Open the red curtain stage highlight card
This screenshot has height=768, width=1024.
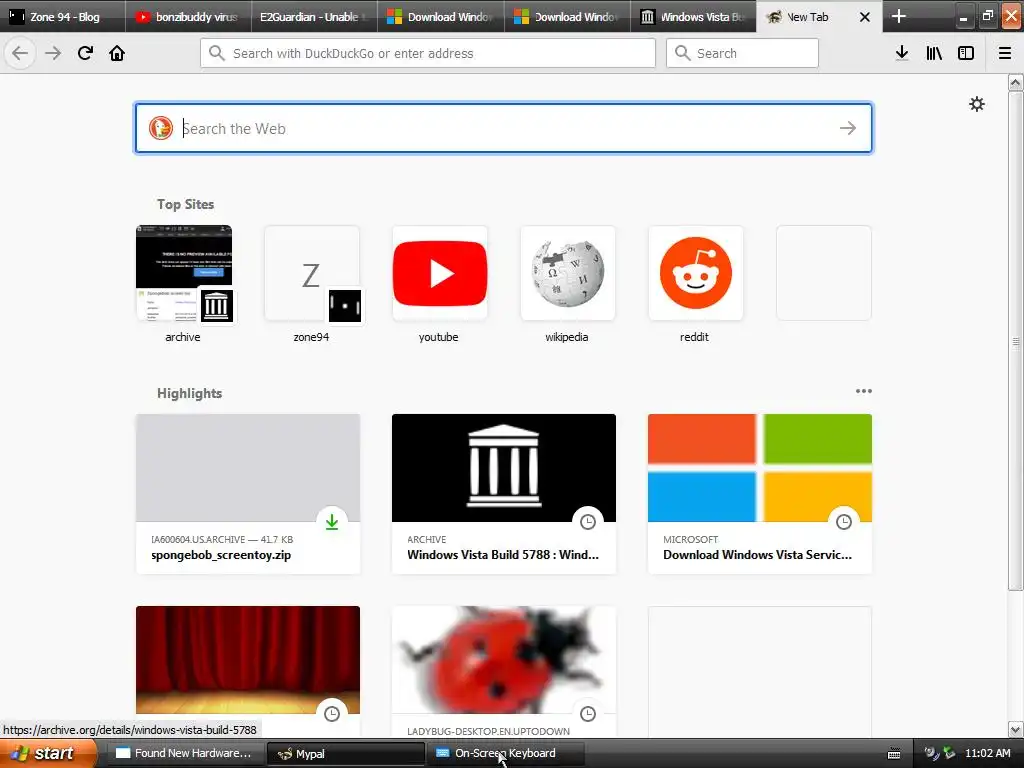[x=248, y=671]
